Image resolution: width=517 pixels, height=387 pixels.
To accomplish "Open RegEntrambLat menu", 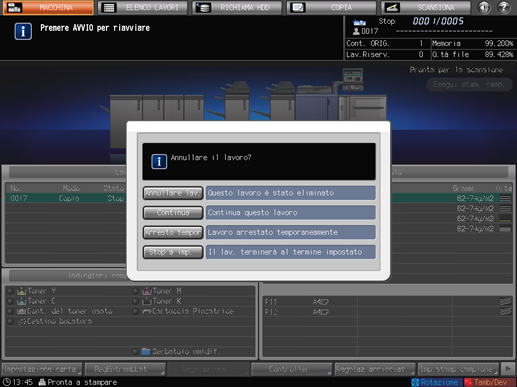I will (125, 369).
